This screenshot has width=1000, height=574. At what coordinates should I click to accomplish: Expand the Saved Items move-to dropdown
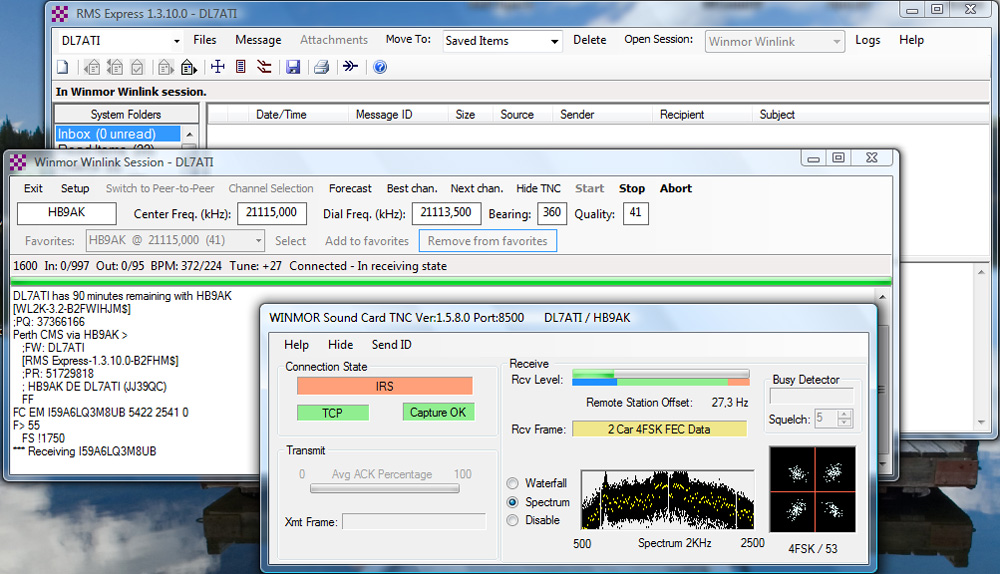click(x=555, y=41)
